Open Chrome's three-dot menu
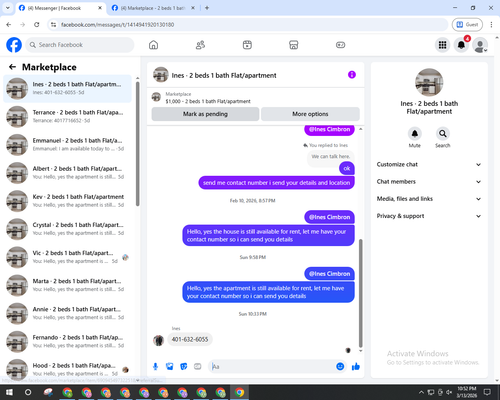Screen dimensions: 500x400 491,24
